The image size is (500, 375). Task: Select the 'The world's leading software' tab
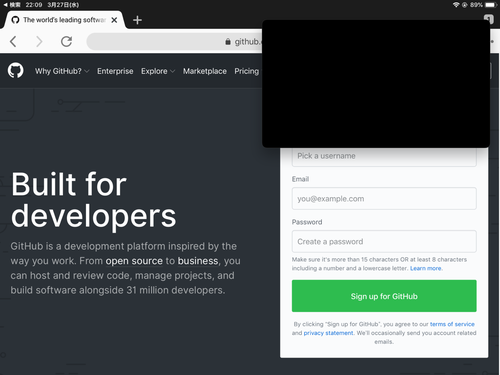(x=64, y=20)
